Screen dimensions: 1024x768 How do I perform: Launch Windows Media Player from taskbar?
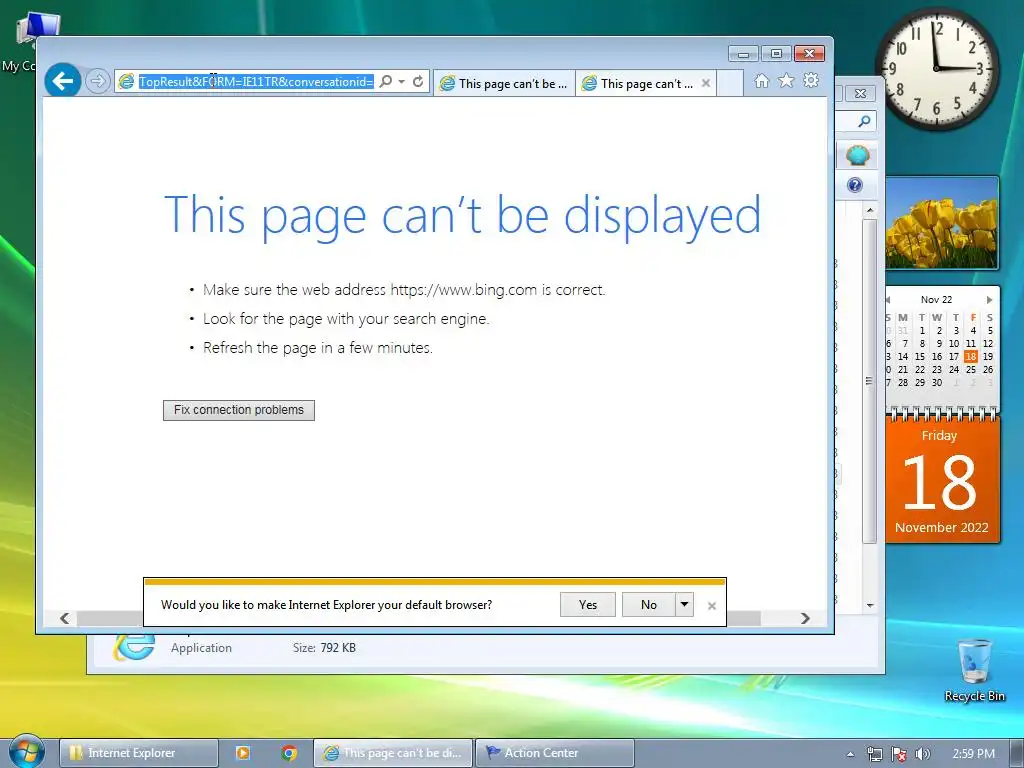click(x=243, y=753)
